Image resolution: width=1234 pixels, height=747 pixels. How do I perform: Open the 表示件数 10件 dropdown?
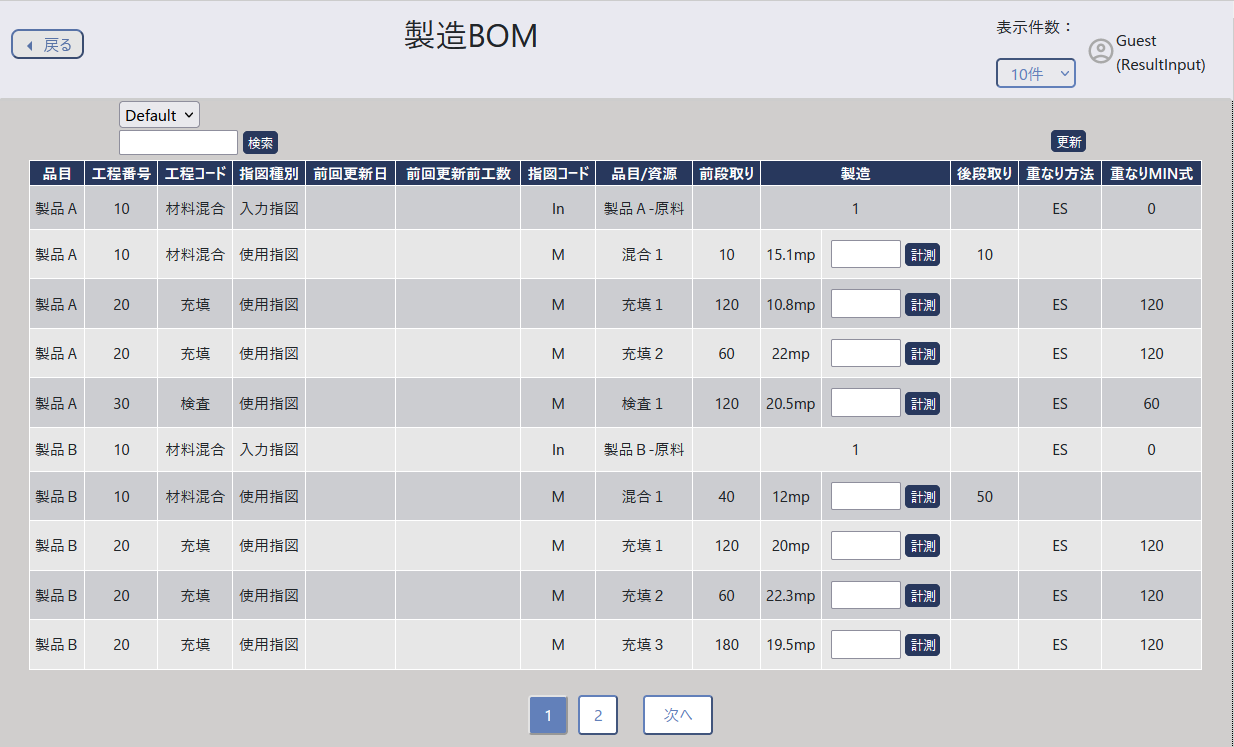1035,73
